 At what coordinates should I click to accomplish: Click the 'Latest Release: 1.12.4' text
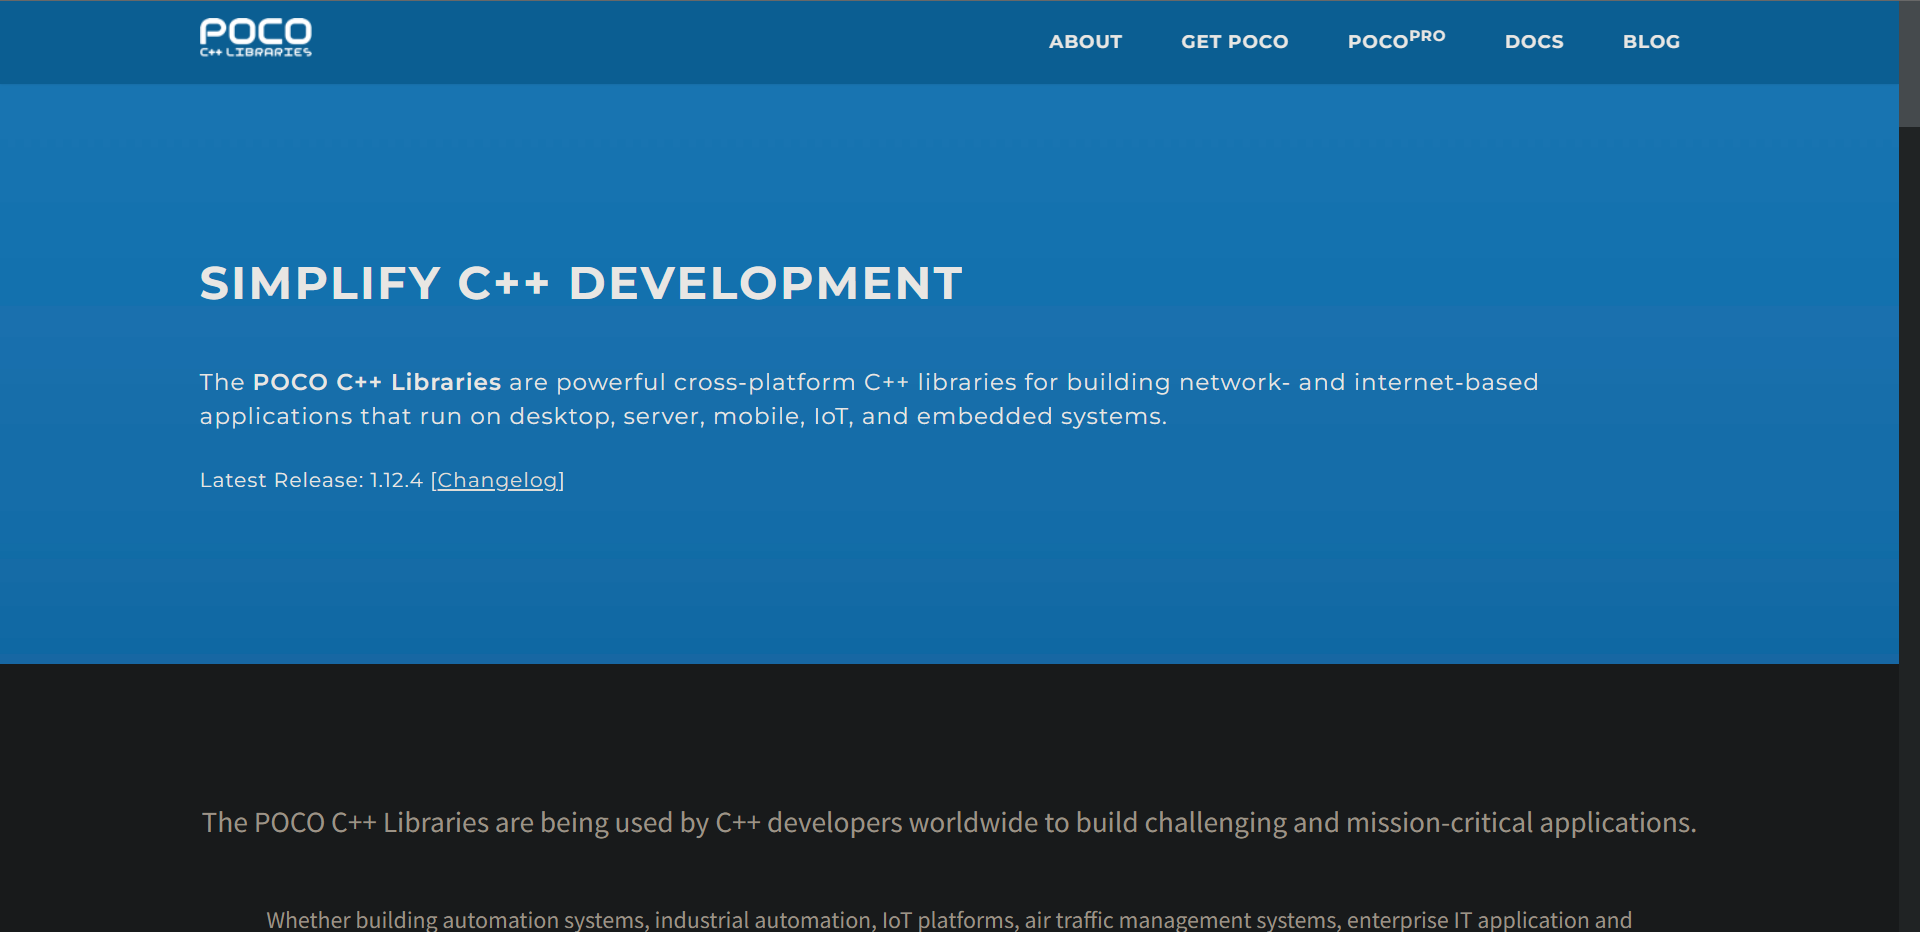point(311,481)
